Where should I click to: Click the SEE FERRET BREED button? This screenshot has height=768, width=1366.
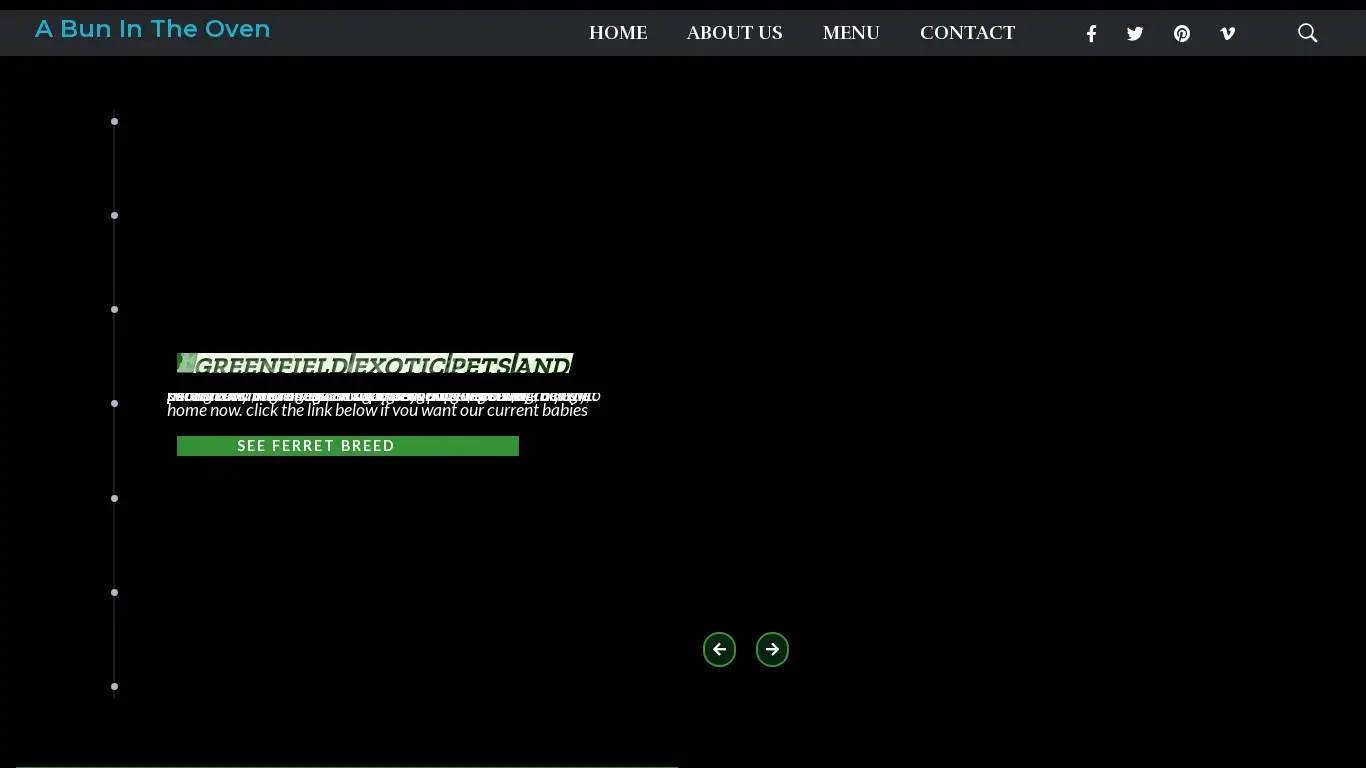[348, 446]
